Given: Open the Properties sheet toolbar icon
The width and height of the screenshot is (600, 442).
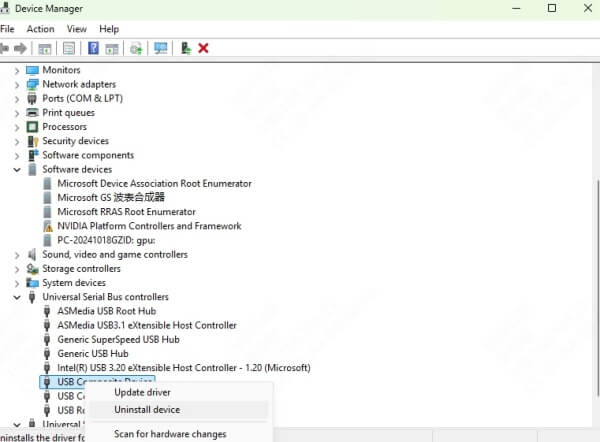Looking at the screenshot, I should pos(69,49).
